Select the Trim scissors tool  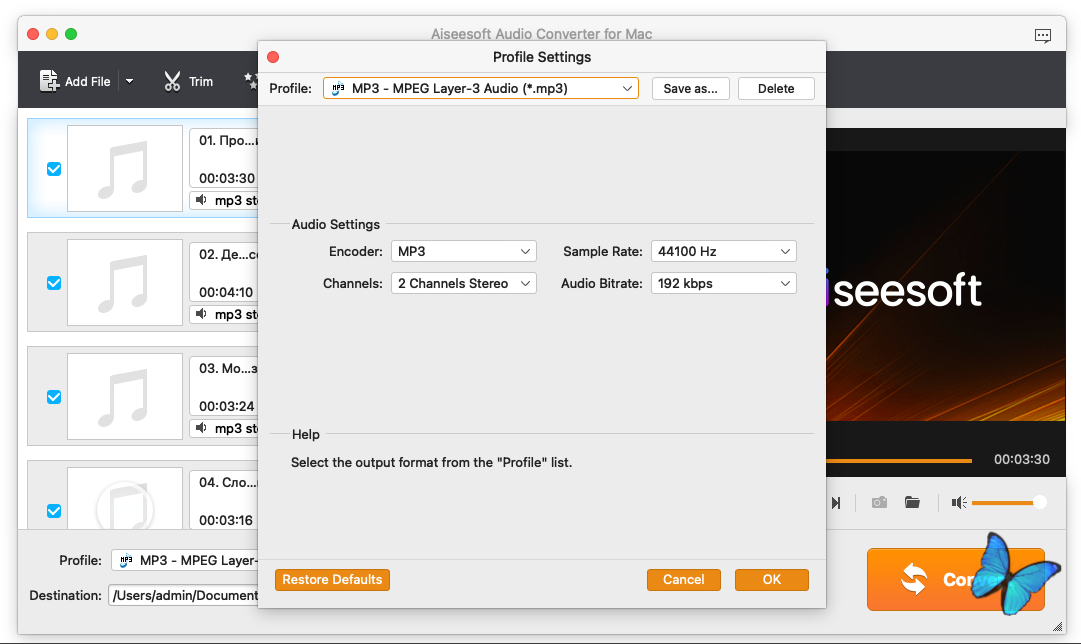[x=172, y=81]
